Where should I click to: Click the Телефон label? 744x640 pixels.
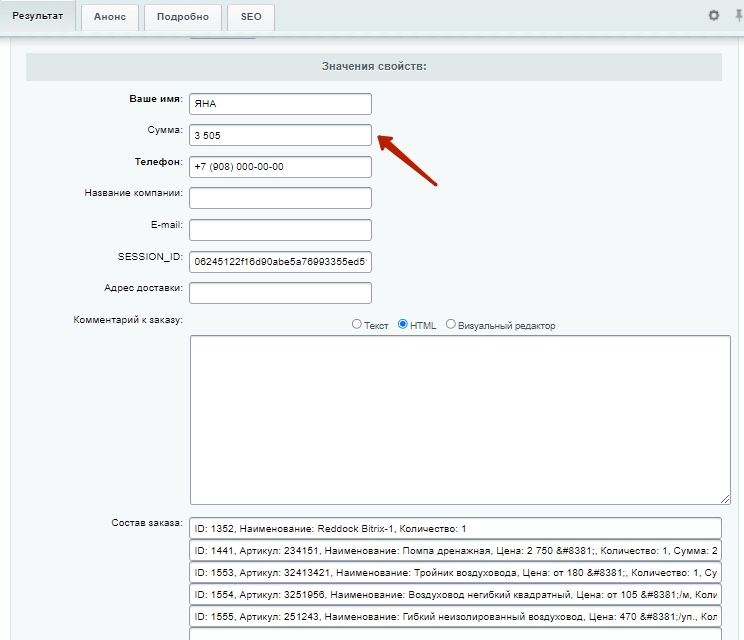click(158, 162)
